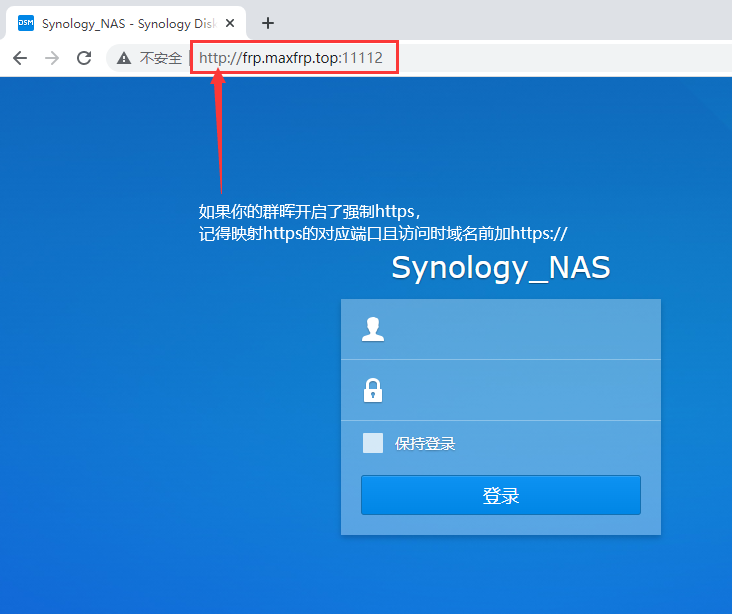Screen dimensions: 732x614
Task: Check the 保持登录 checkbox
Action: click(373, 443)
